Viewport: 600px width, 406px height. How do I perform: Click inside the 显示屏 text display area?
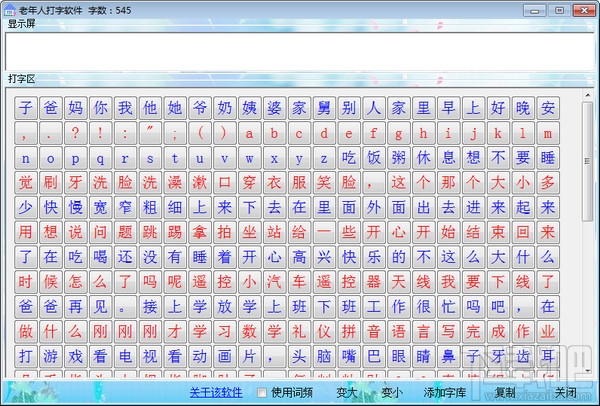coord(300,51)
